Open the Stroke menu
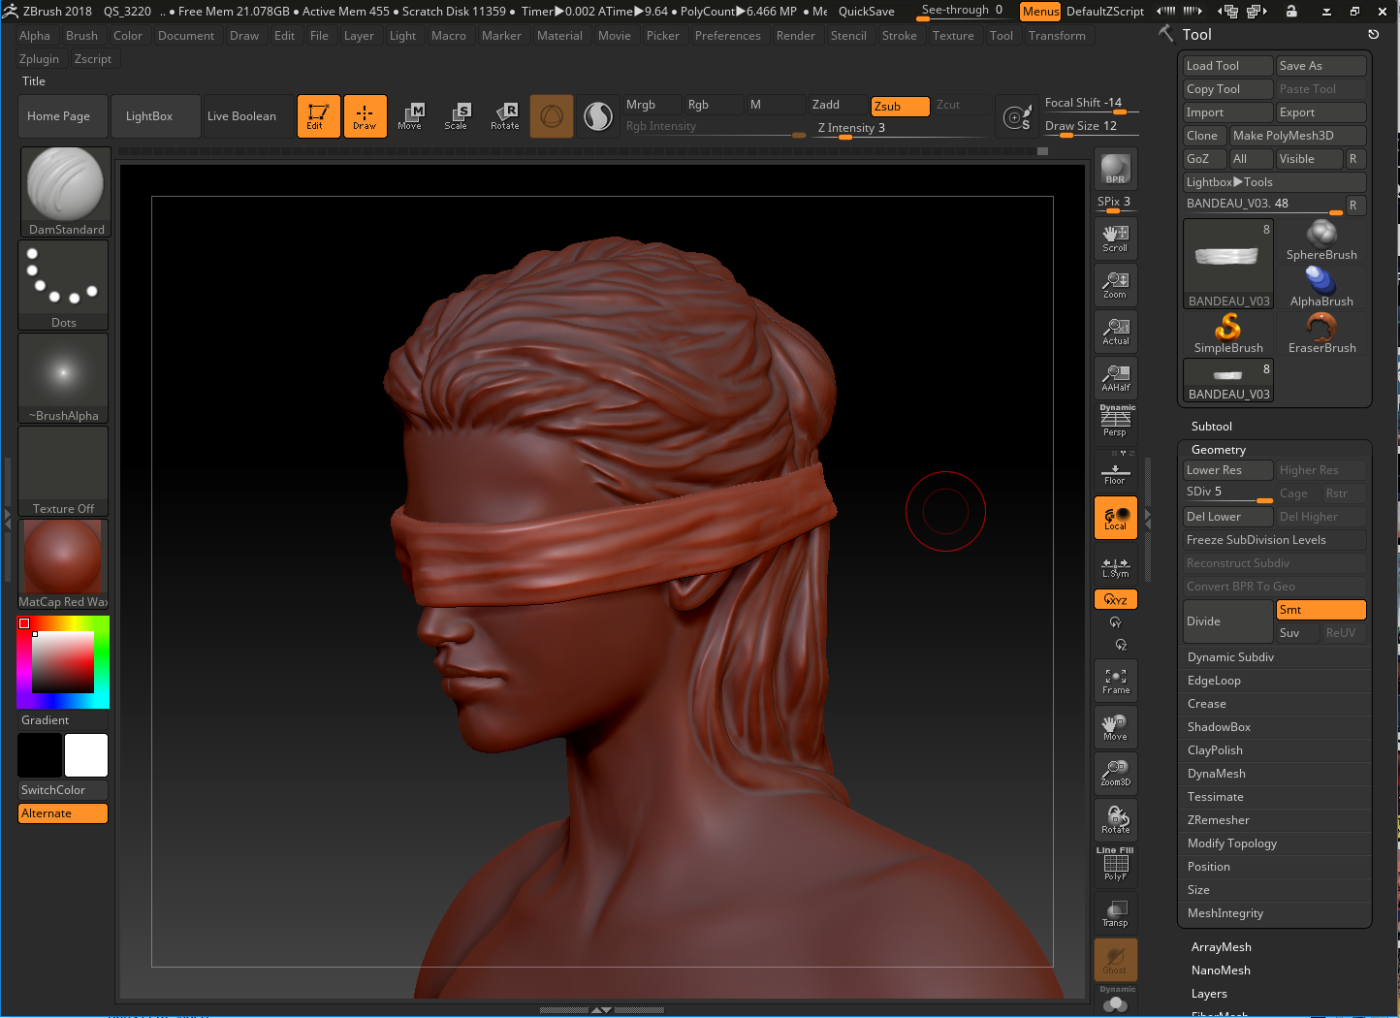The image size is (1400, 1018). tap(899, 35)
